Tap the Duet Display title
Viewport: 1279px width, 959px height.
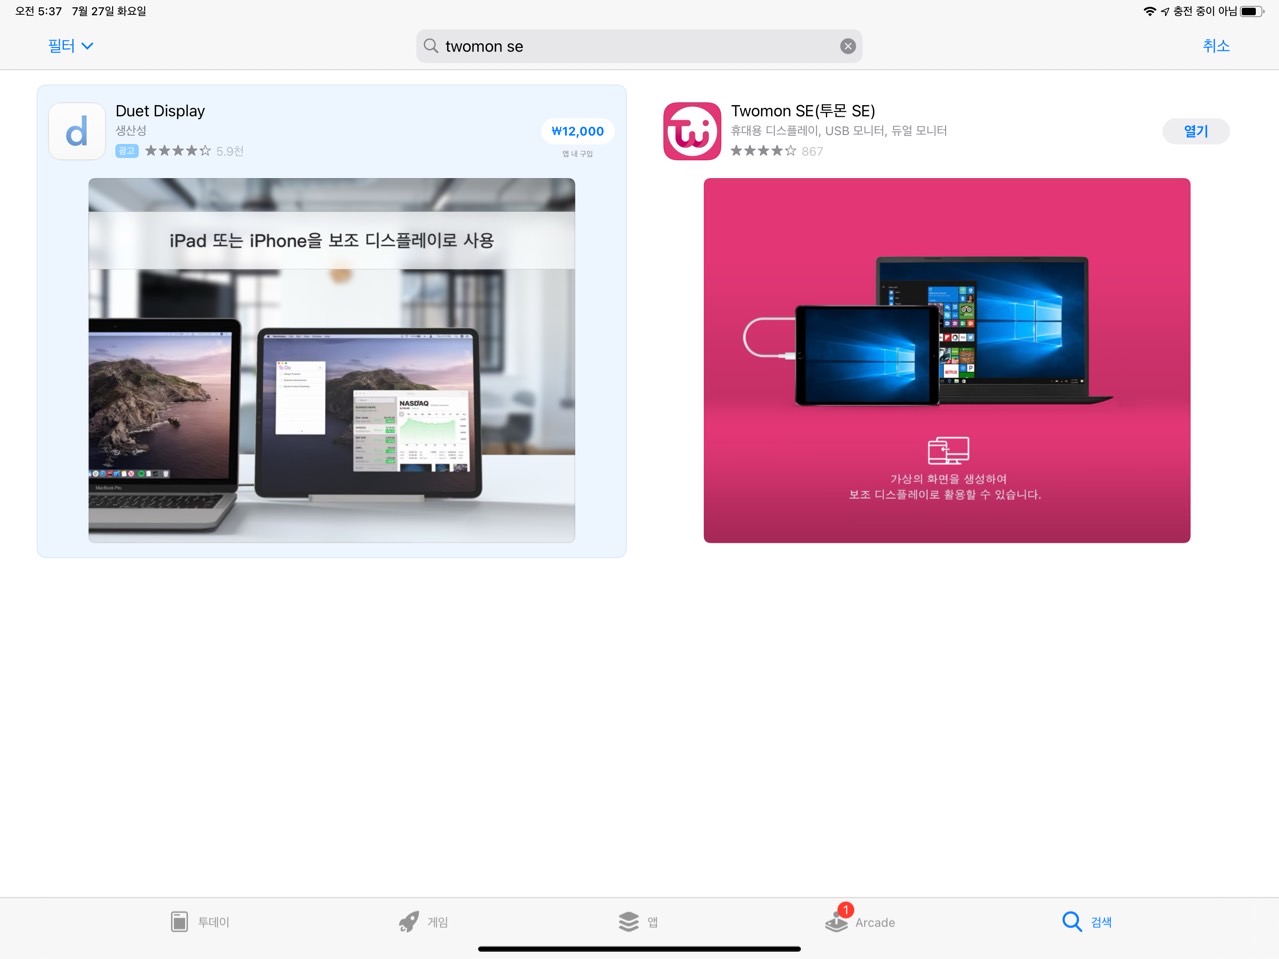pos(160,111)
